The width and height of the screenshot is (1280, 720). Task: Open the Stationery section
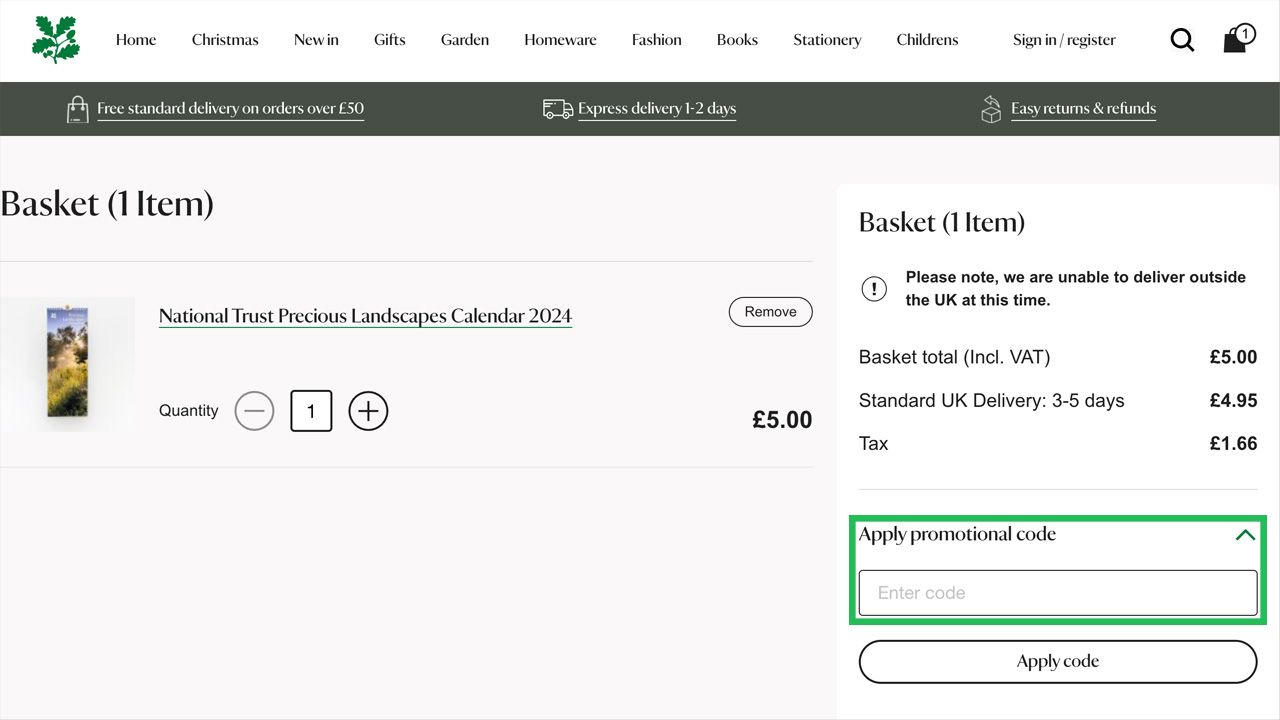tap(826, 40)
